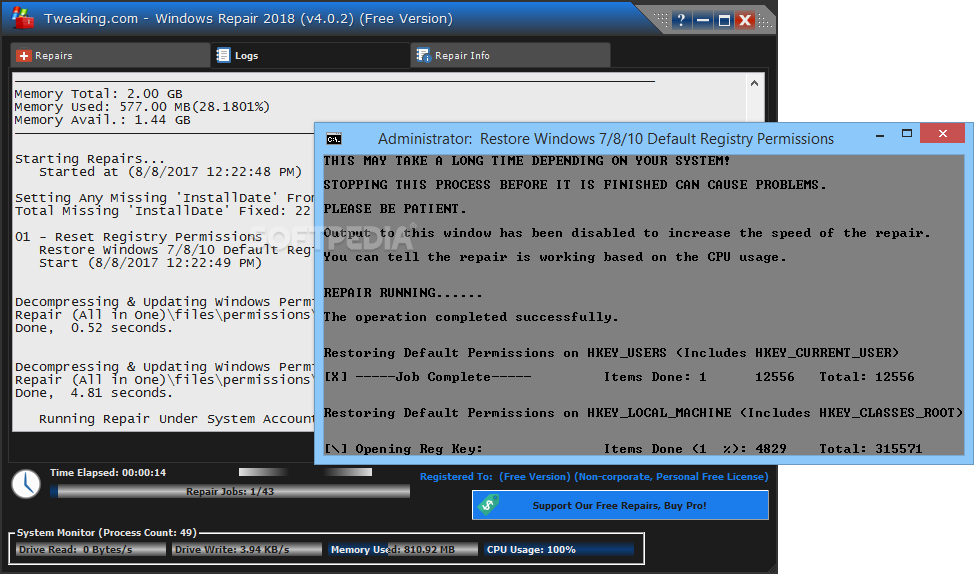Click the command prompt icon in console title
This screenshot has width=974, height=574.
pyautogui.click(x=334, y=139)
